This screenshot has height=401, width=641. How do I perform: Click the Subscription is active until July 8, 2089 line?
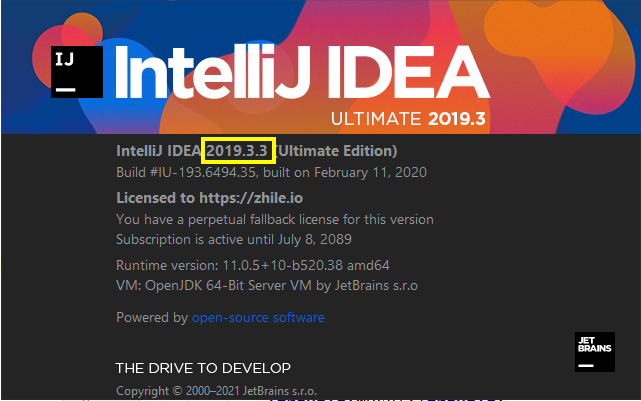(234, 240)
